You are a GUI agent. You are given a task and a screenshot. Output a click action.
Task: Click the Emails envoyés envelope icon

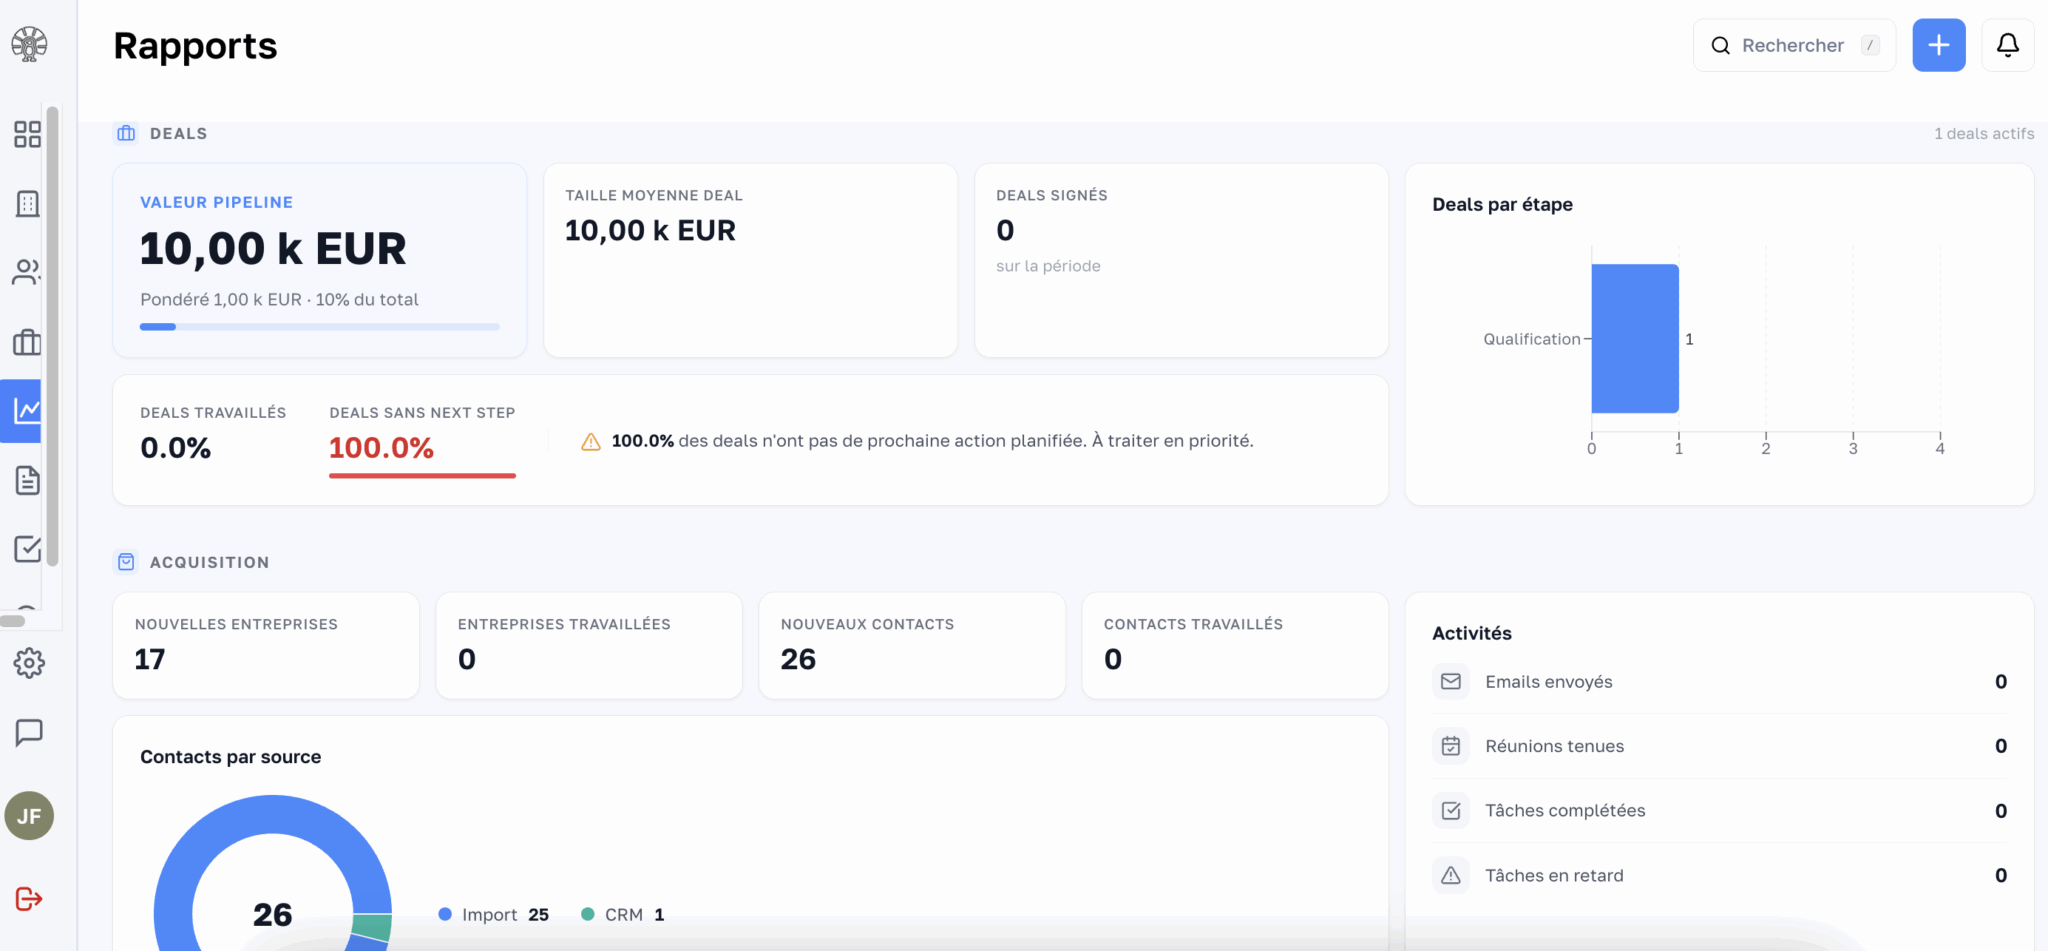[1451, 682]
